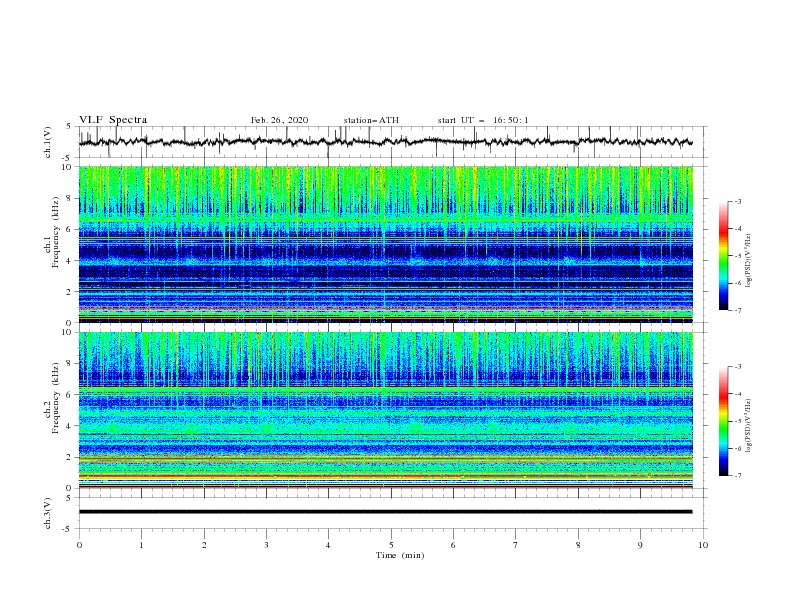Click the "-7" tick on ch.1 colorbar
This screenshot has height=612, width=792.
[737, 310]
